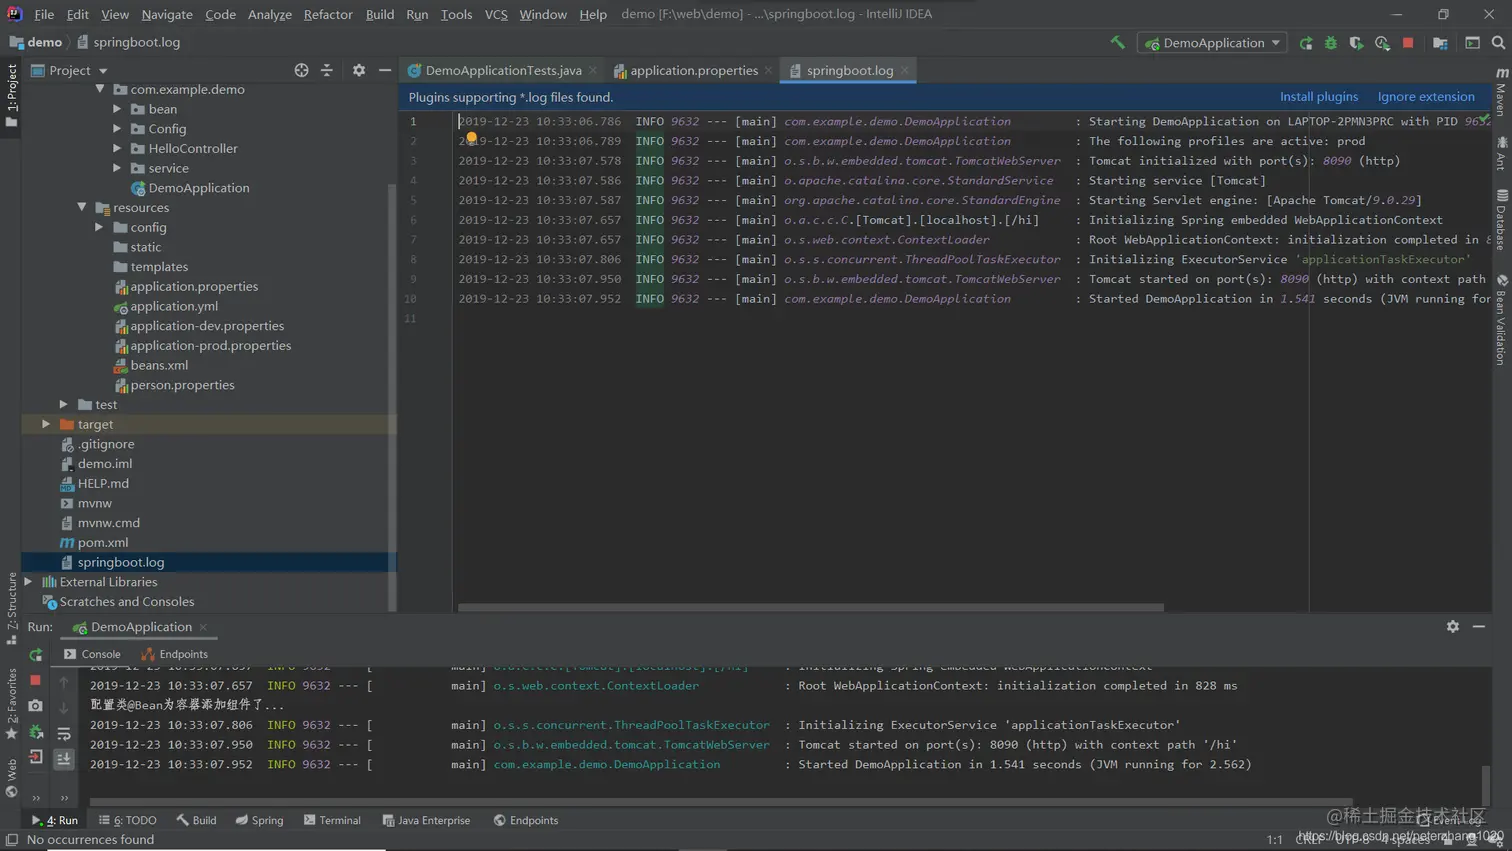Click the editor horizontal scrollbar
Image resolution: width=1512 pixels, height=851 pixels.
(810, 607)
